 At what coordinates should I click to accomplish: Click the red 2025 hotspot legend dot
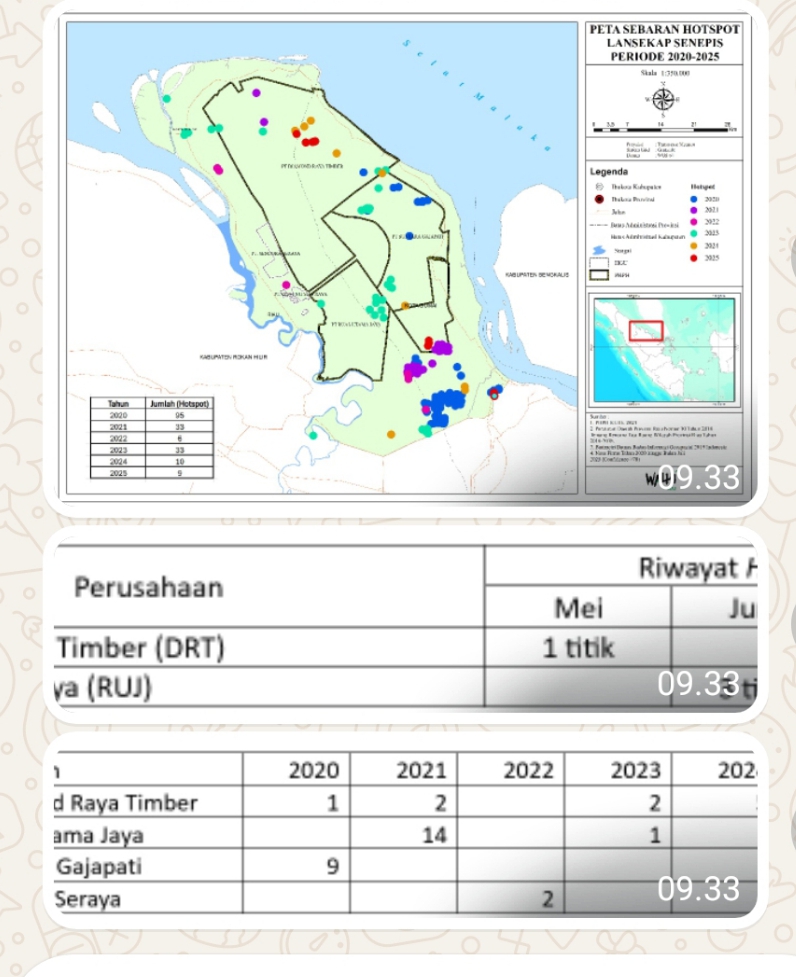(695, 258)
